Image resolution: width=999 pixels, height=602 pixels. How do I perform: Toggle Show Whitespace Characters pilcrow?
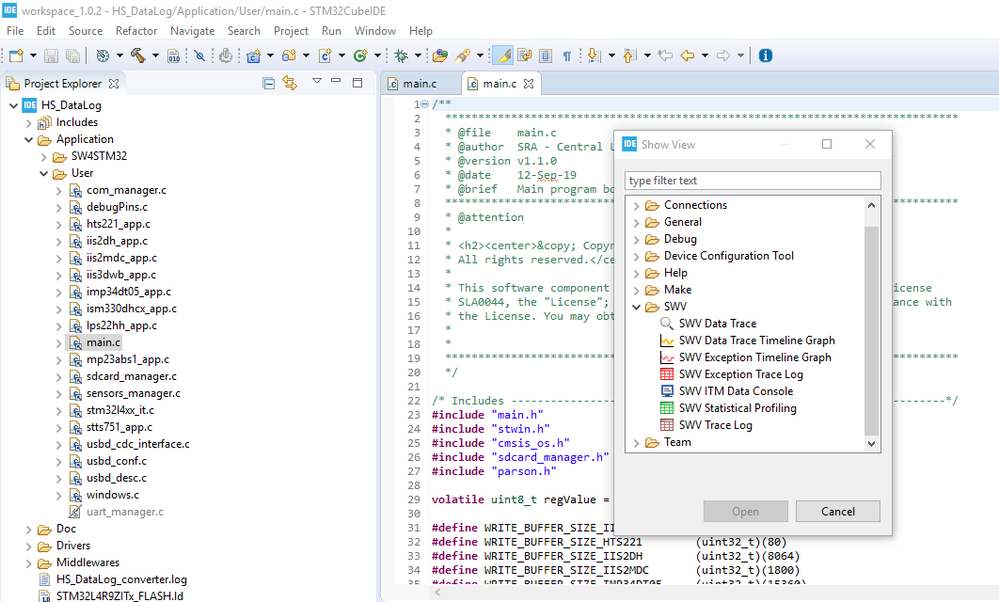pyautogui.click(x=566, y=56)
